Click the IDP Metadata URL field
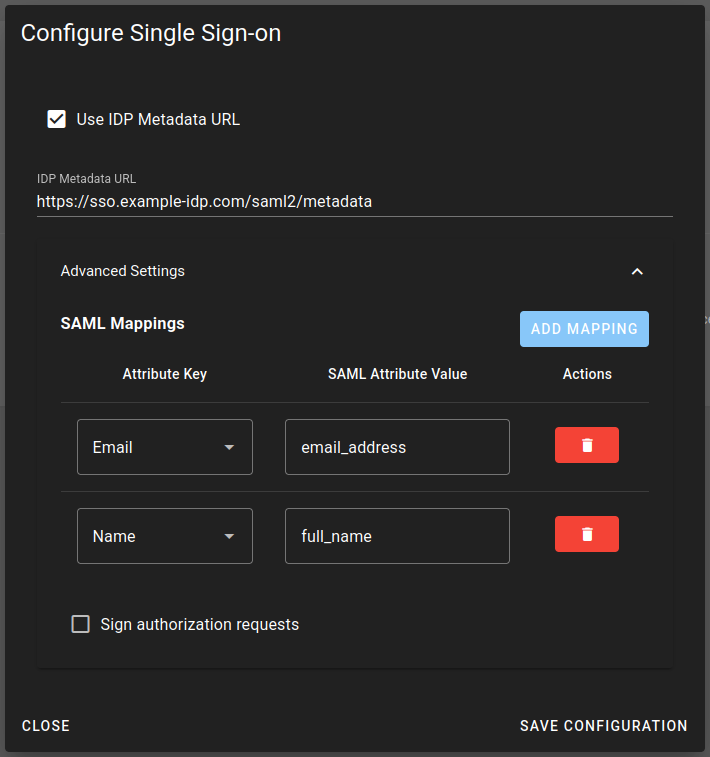The height and width of the screenshot is (757, 710). tap(355, 201)
